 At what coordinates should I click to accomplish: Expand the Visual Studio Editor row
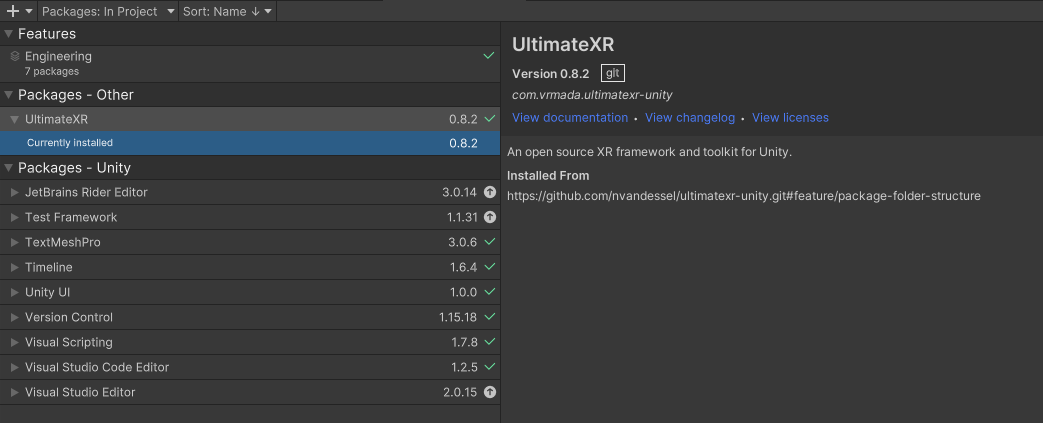(15, 392)
